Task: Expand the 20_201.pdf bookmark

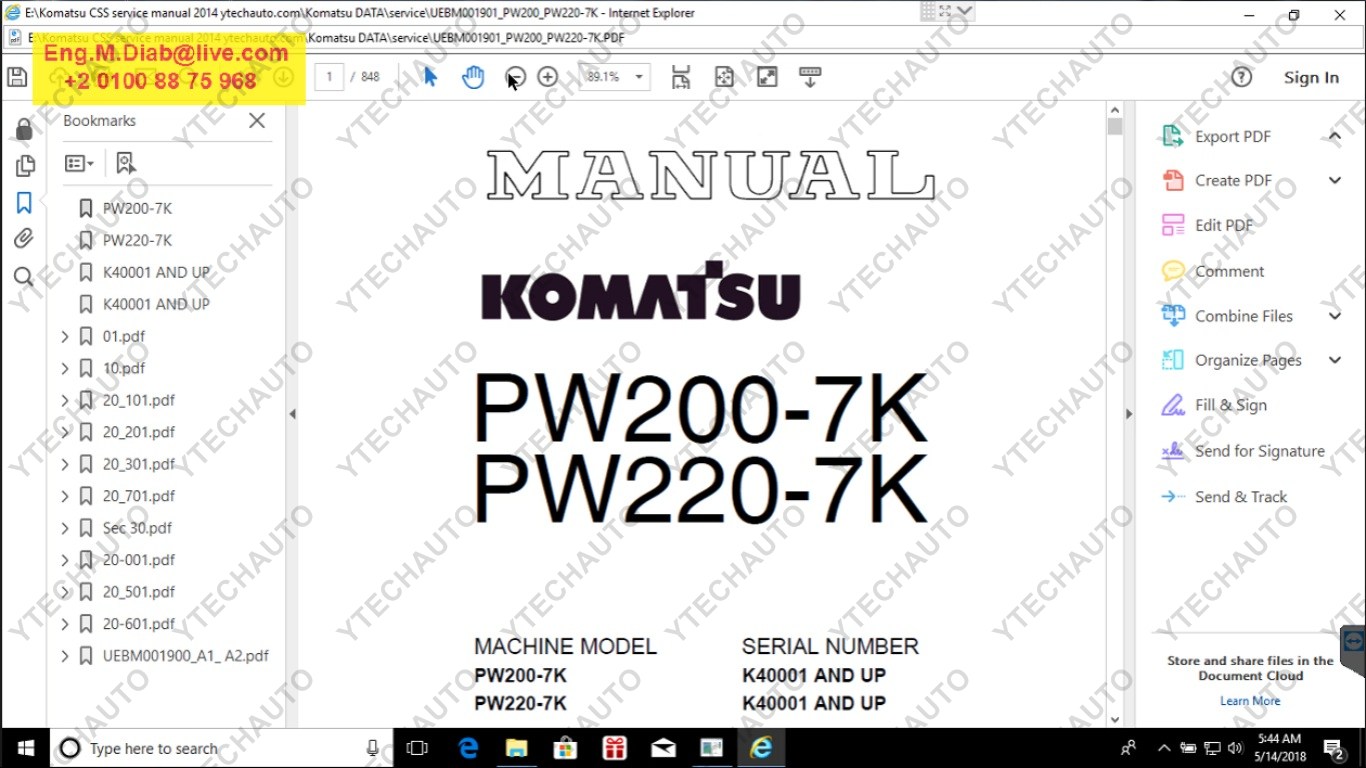Action: tap(65, 432)
